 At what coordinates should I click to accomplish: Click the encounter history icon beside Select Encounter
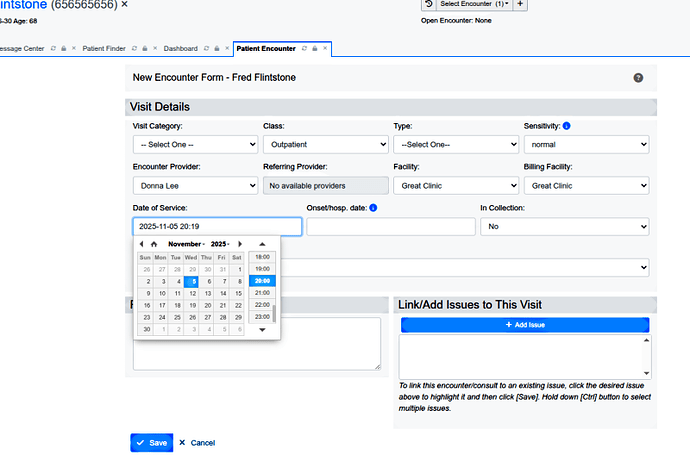click(x=428, y=4)
